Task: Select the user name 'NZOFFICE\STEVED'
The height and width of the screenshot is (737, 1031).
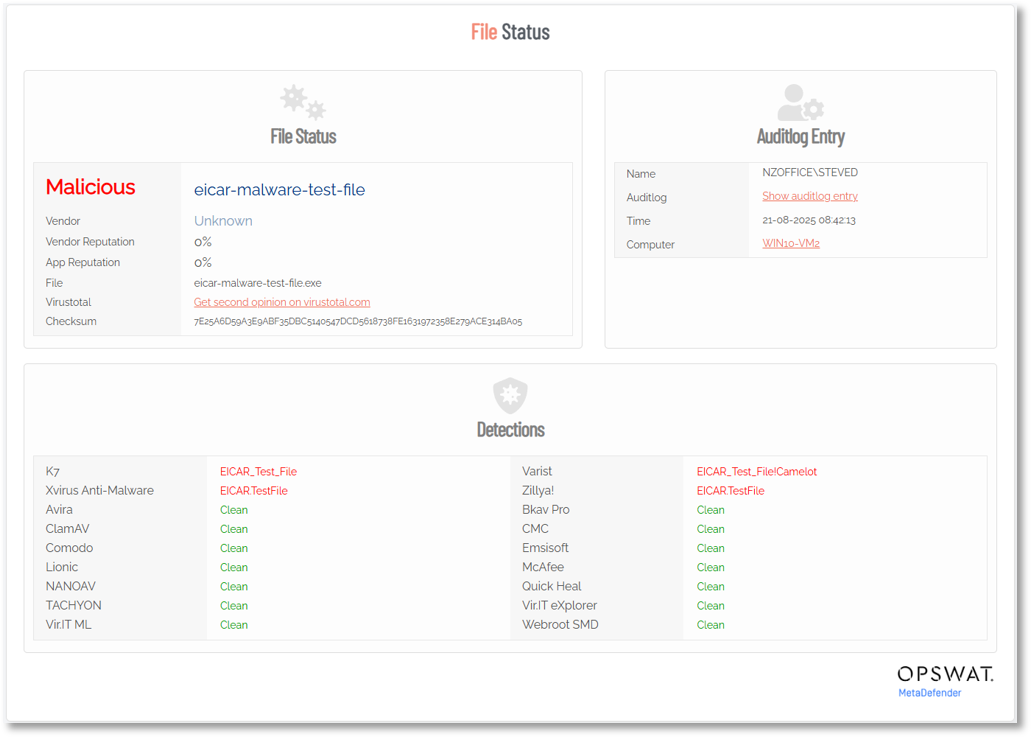Action: tap(810, 172)
